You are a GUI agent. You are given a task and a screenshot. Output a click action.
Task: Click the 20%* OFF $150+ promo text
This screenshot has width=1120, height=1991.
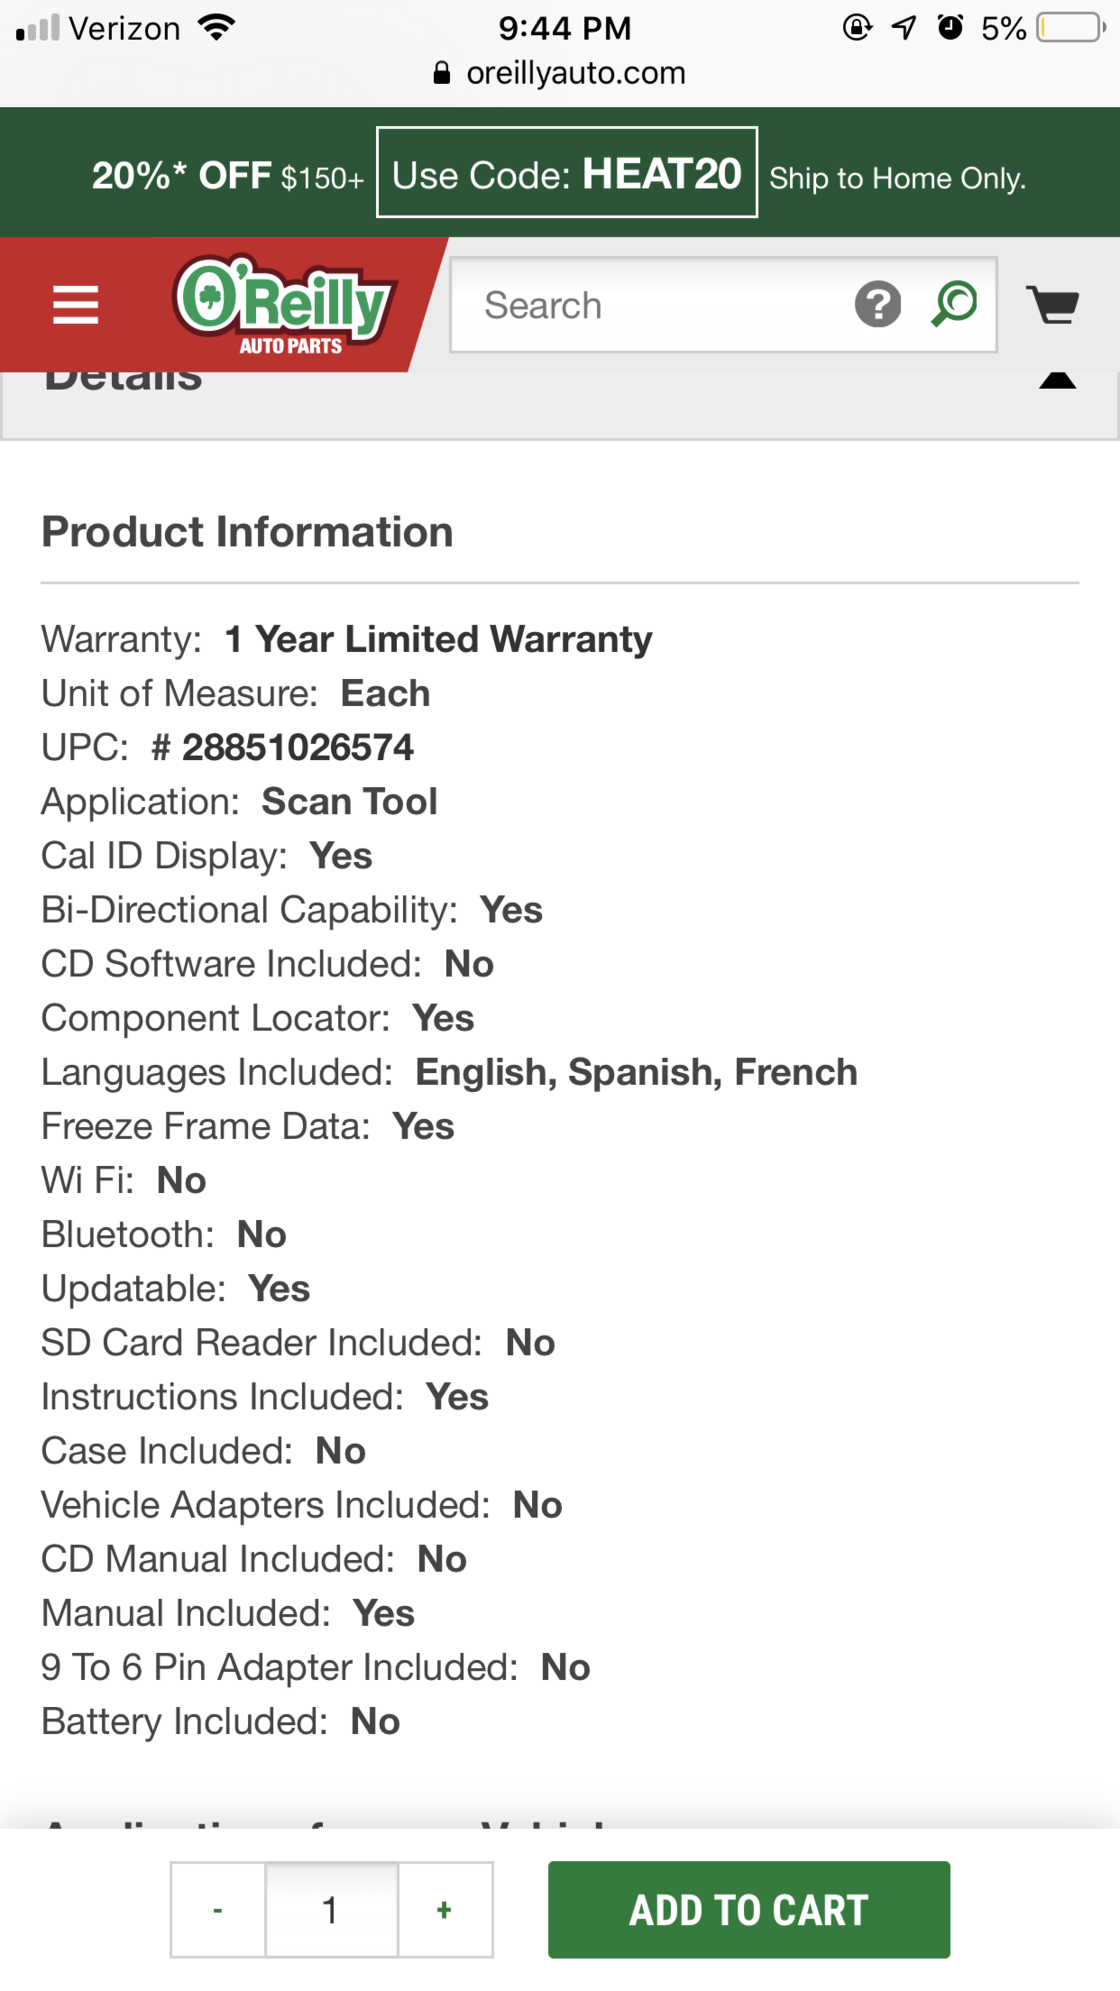(228, 176)
